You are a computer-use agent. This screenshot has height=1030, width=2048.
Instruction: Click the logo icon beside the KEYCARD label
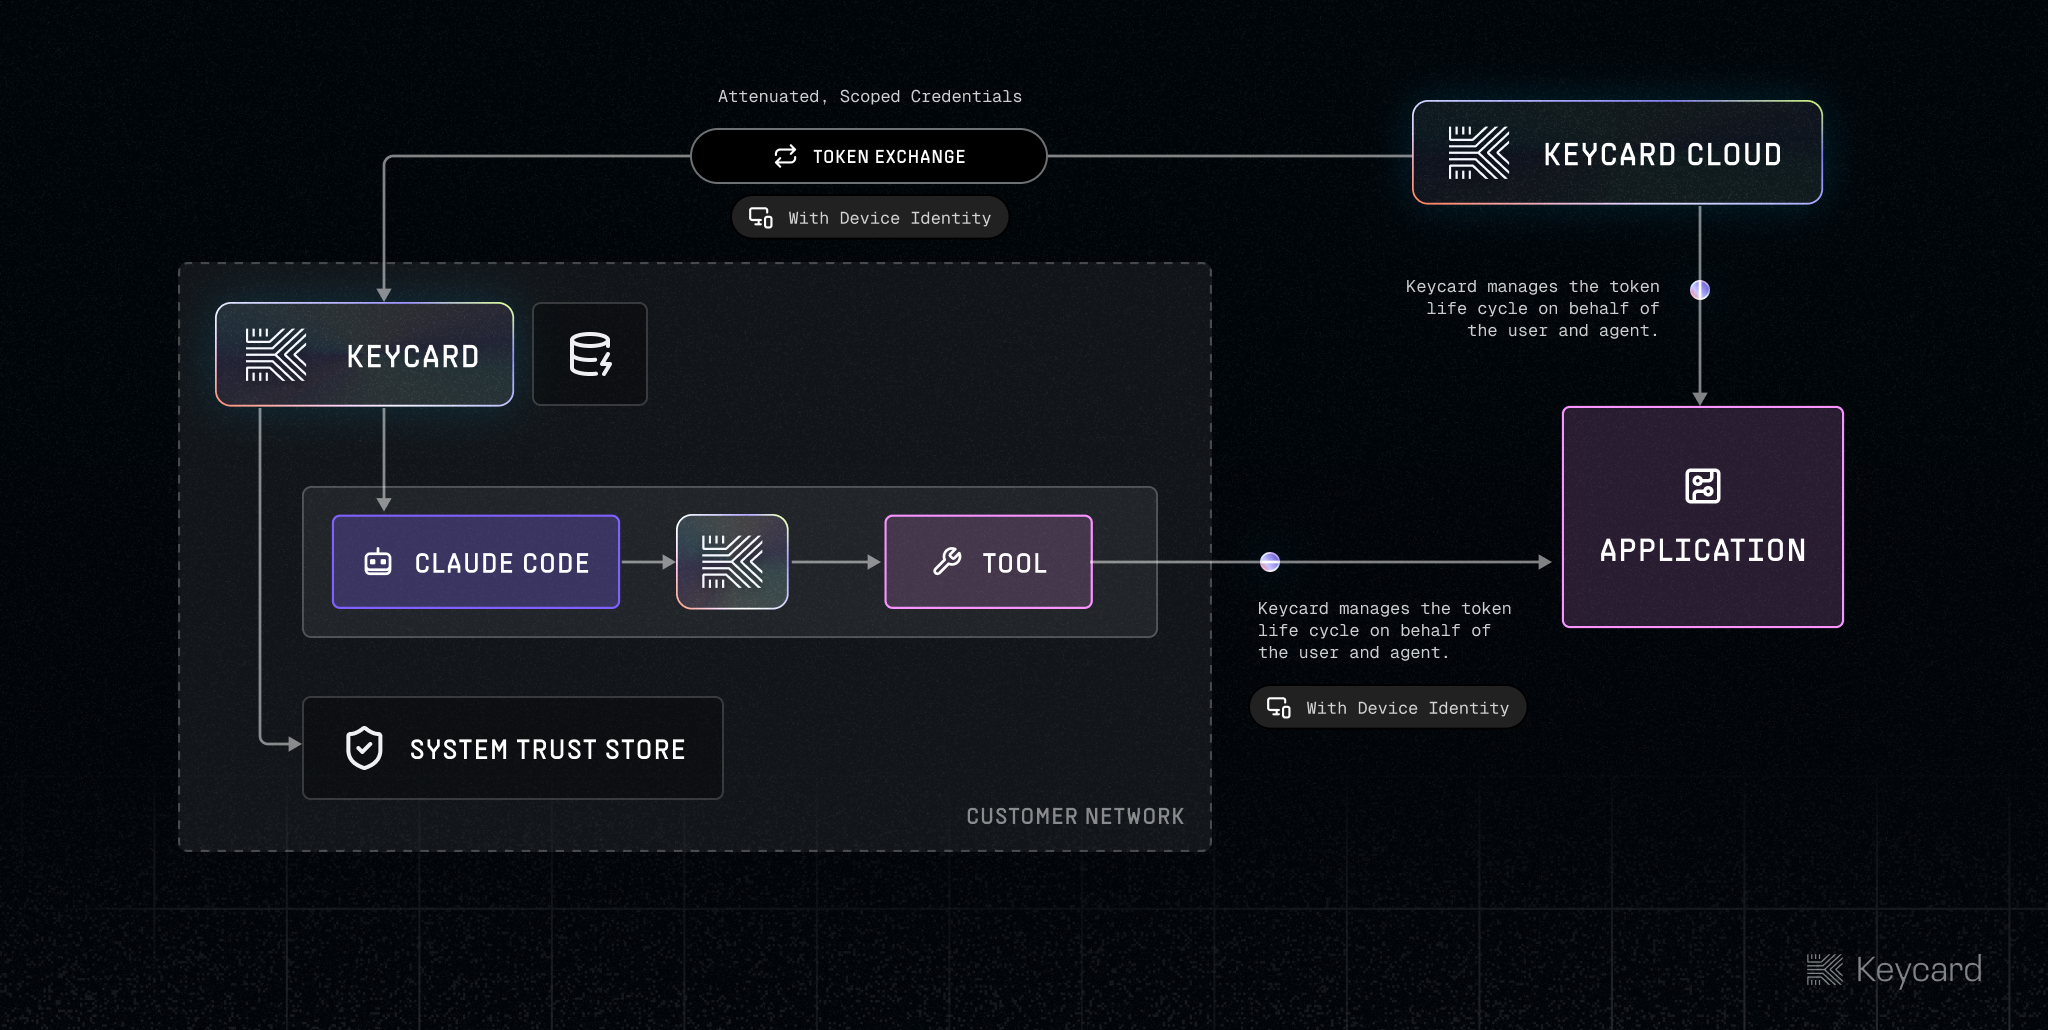tap(276, 355)
